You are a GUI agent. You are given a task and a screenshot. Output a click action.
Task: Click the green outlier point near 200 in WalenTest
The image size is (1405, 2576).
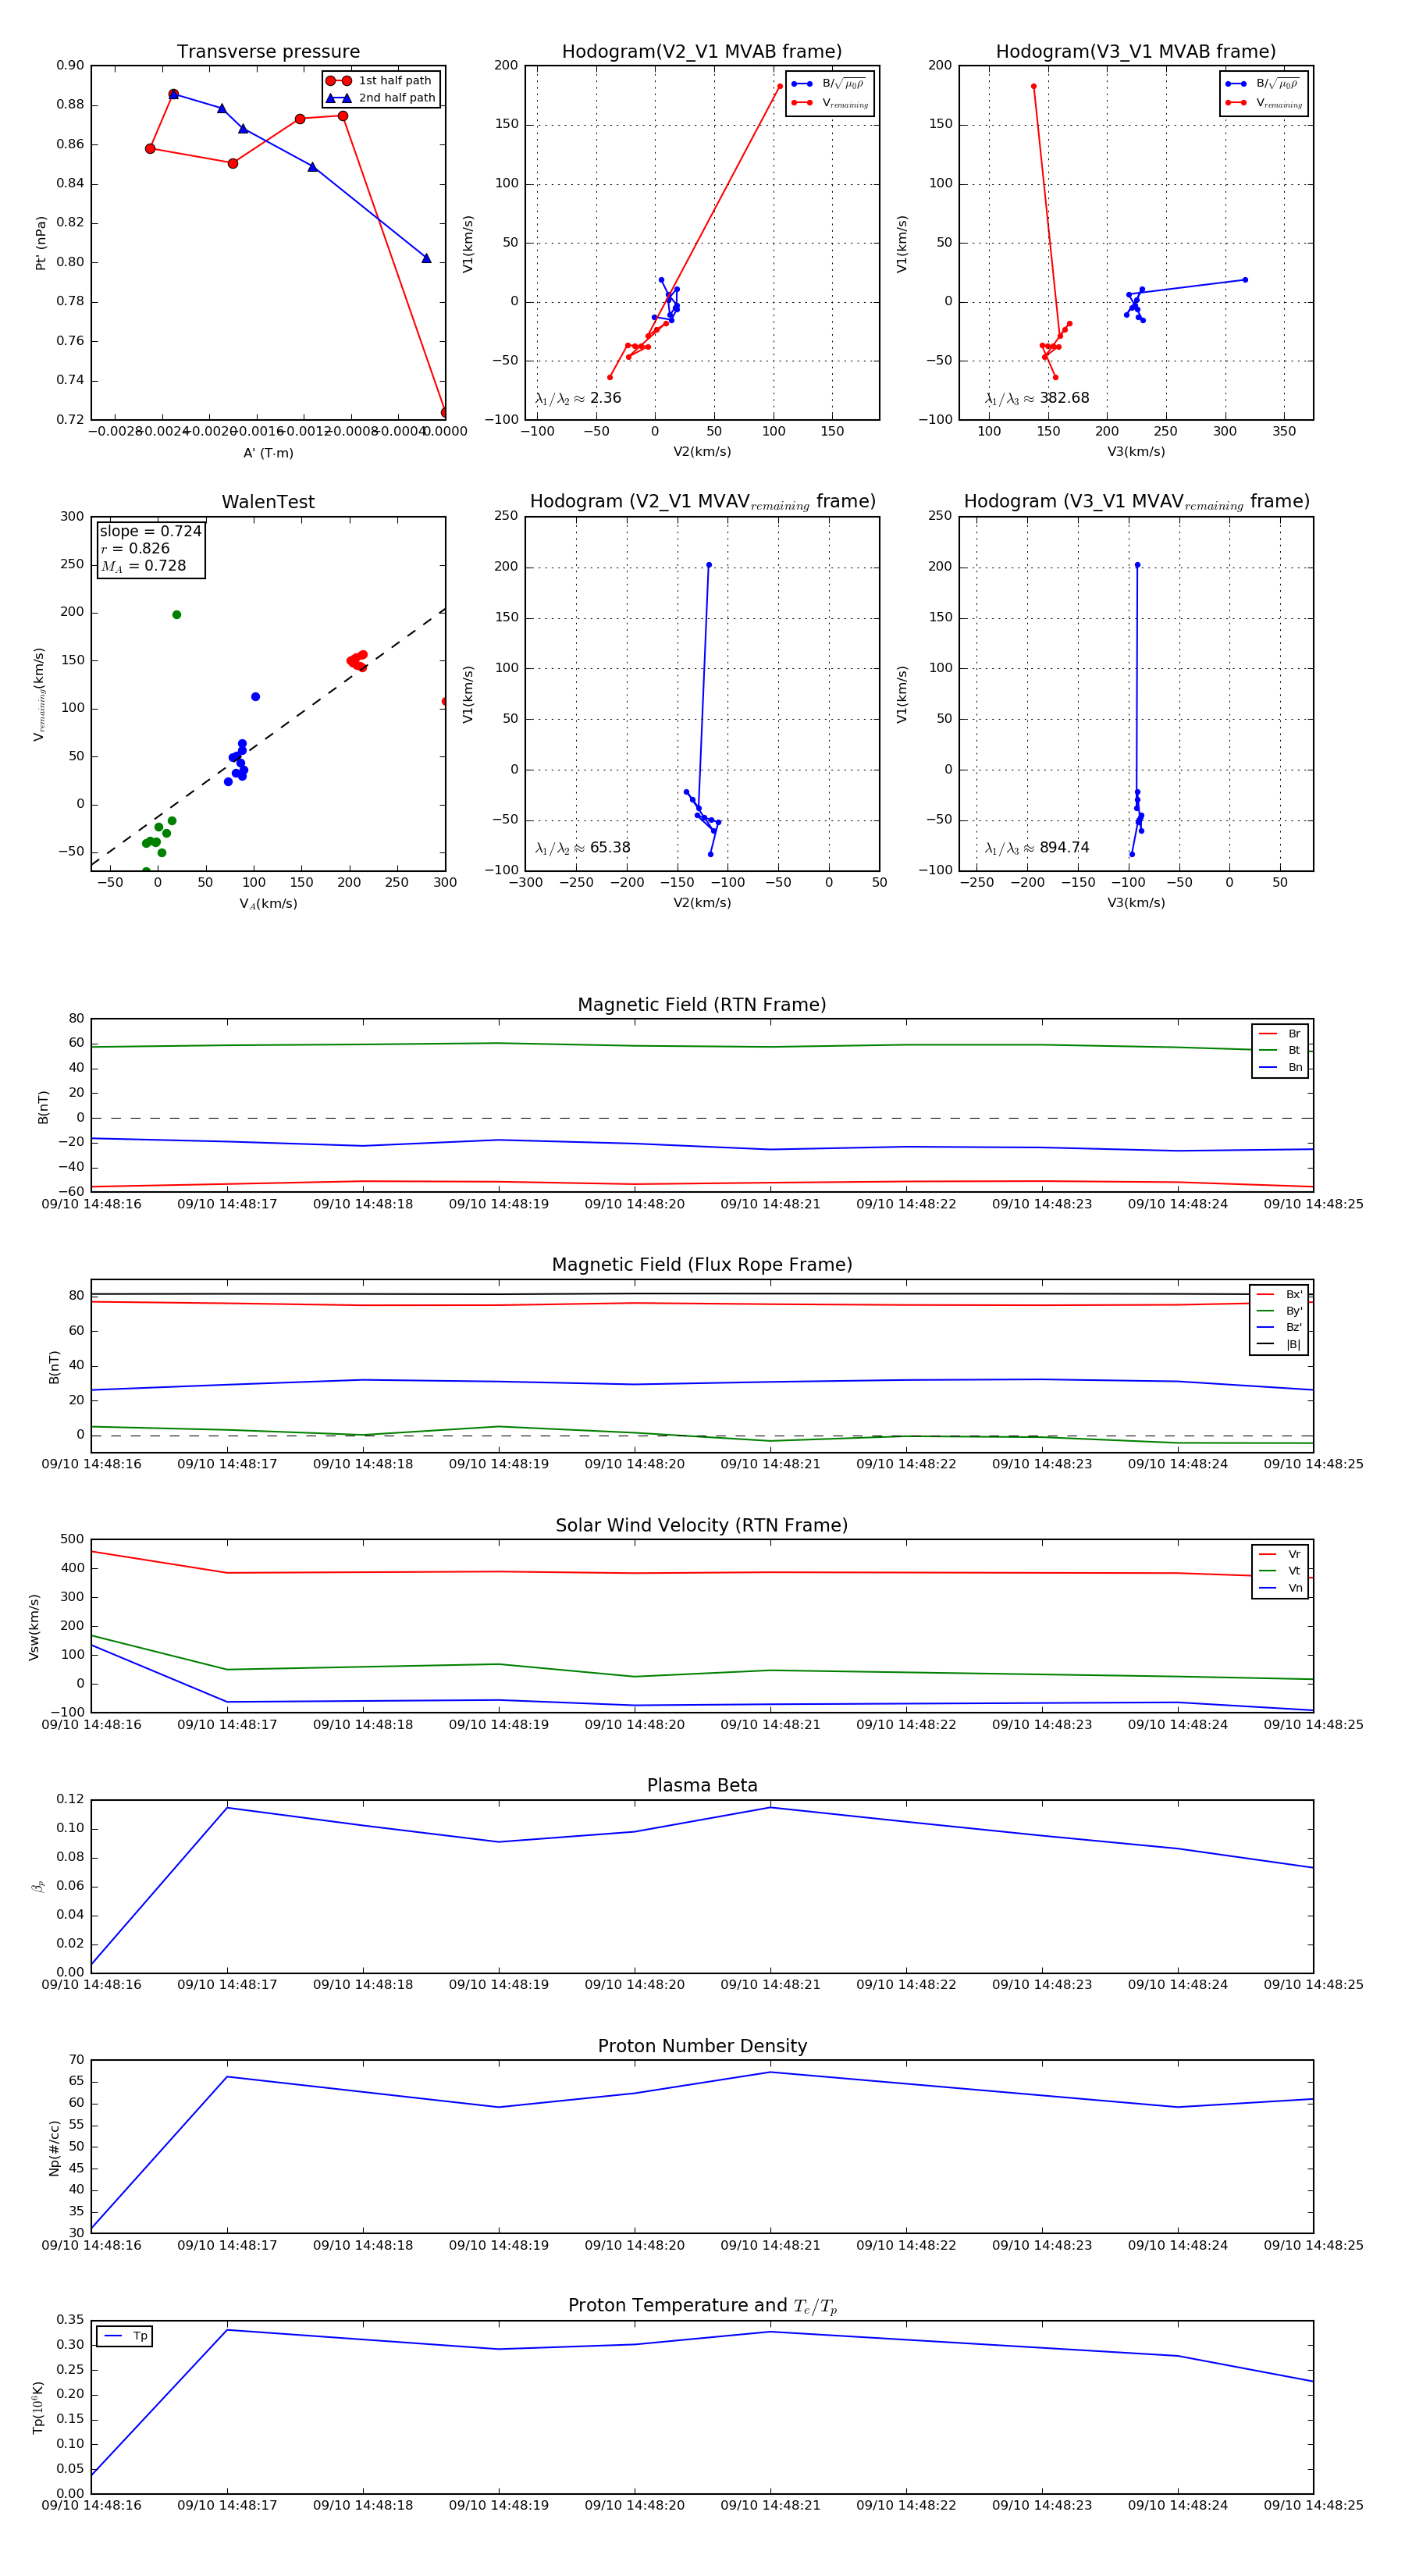tap(177, 615)
